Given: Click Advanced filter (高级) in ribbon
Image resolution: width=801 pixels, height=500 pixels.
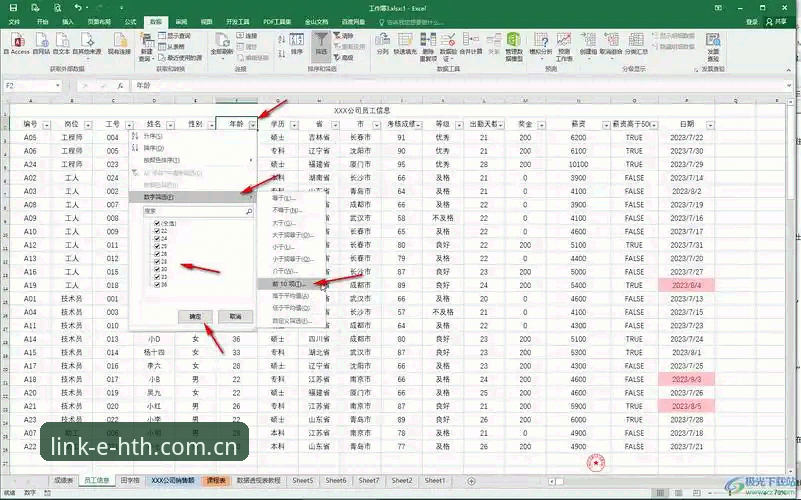Looking at the screenshot, I should pos(344,58).
